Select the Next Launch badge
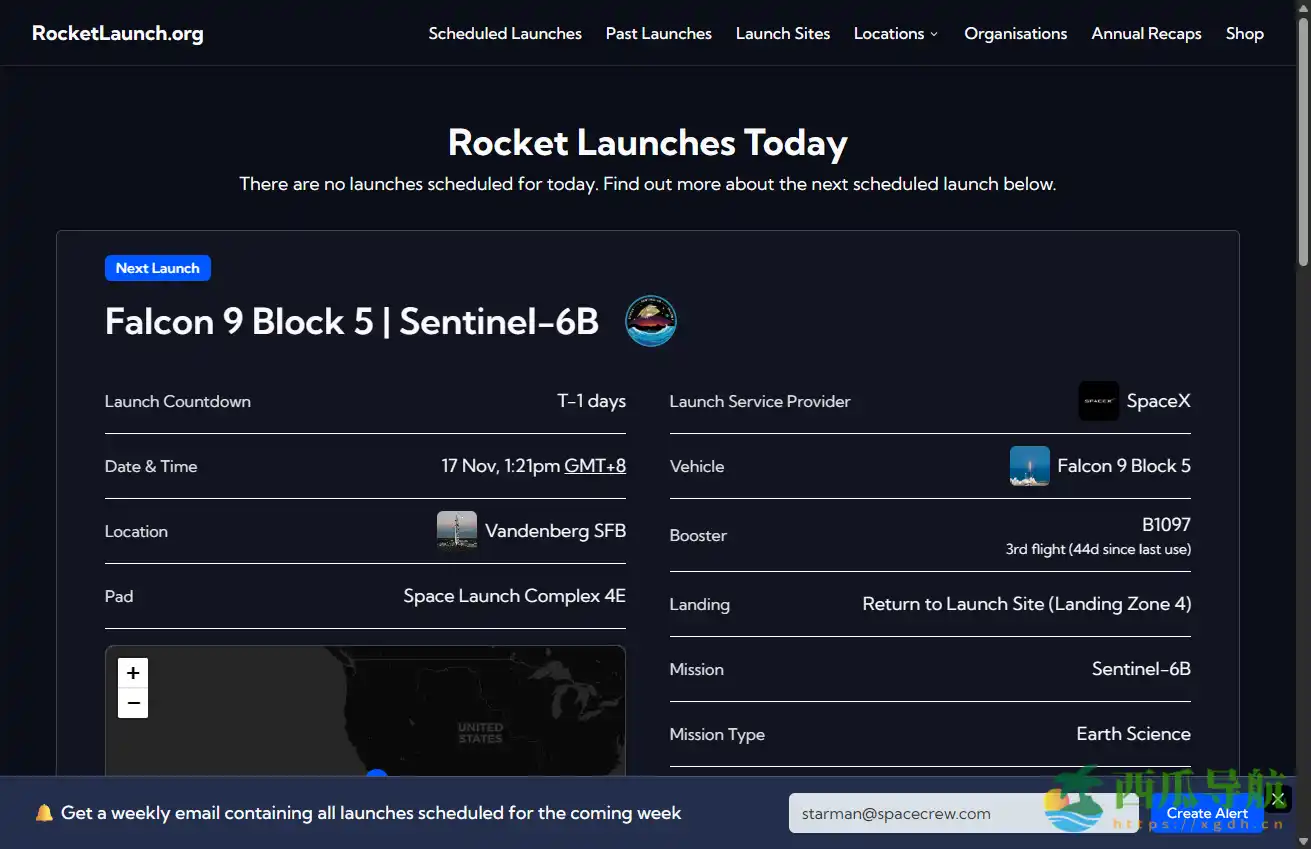1311x849 pixels. pyautogui.click(x=157, y=267)
